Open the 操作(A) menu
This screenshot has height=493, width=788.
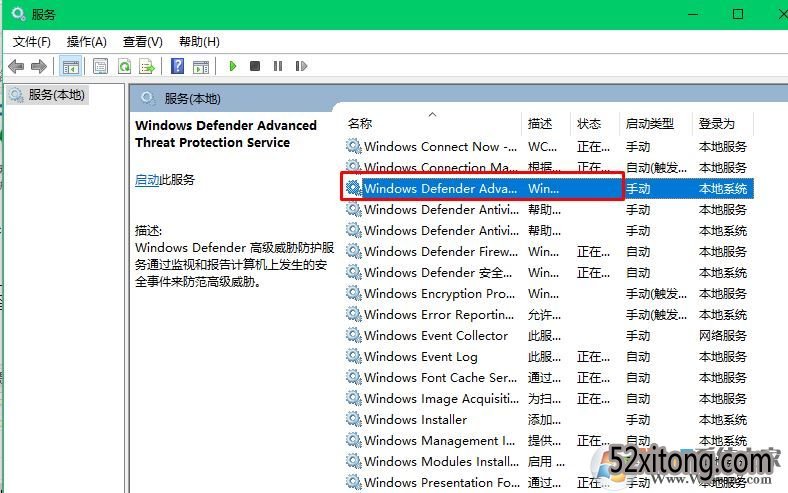(86, 42)
